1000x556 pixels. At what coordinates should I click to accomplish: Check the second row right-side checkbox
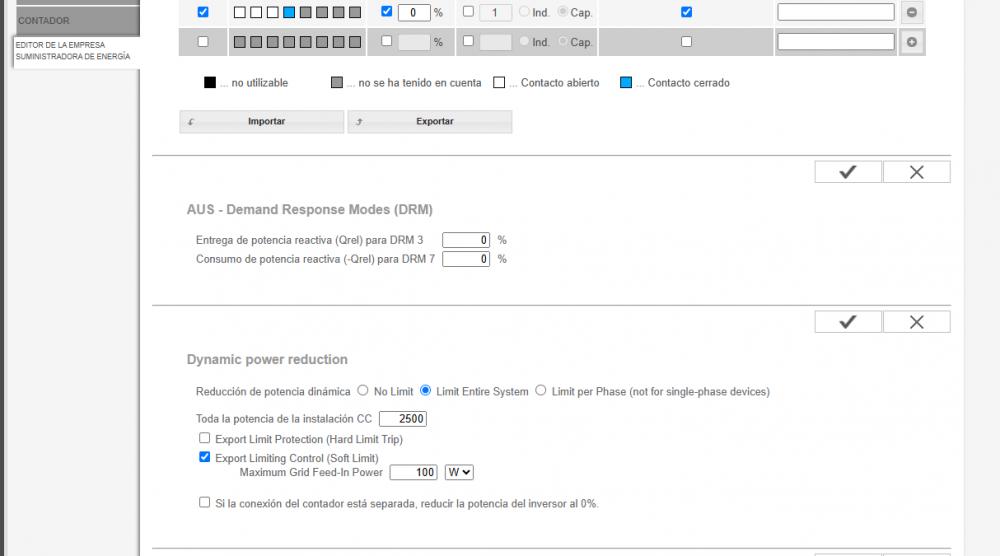pos(686,41)
